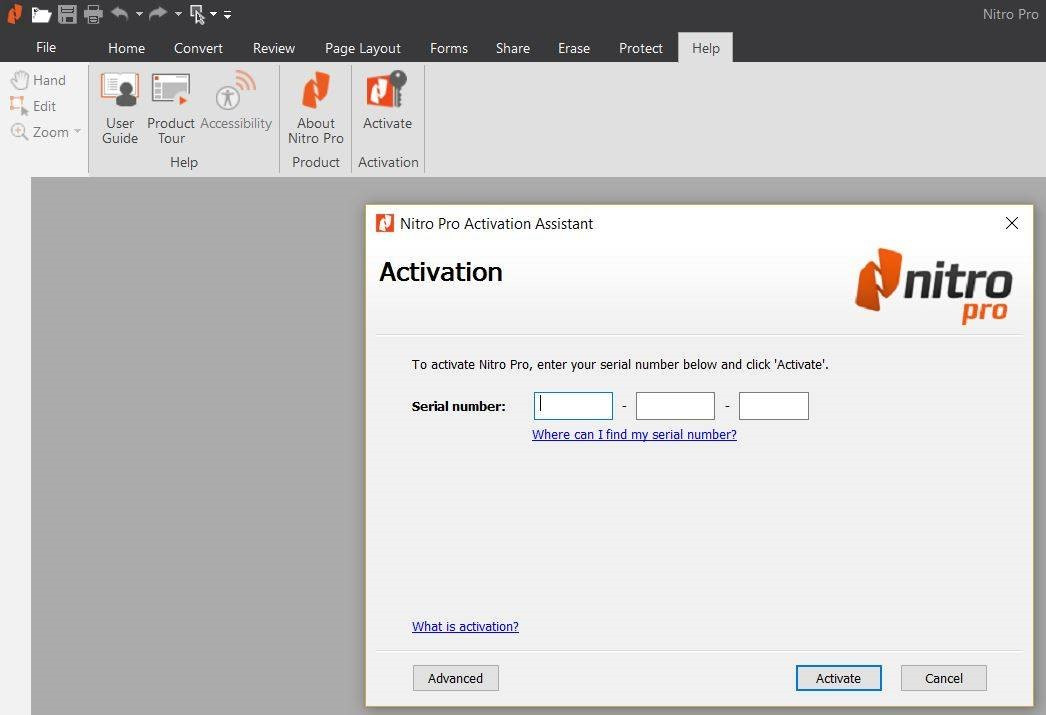Open 'Where can I find my serial number?' link
The height and width of the screenshot is (715, 1046).
[x=634, y=435]
